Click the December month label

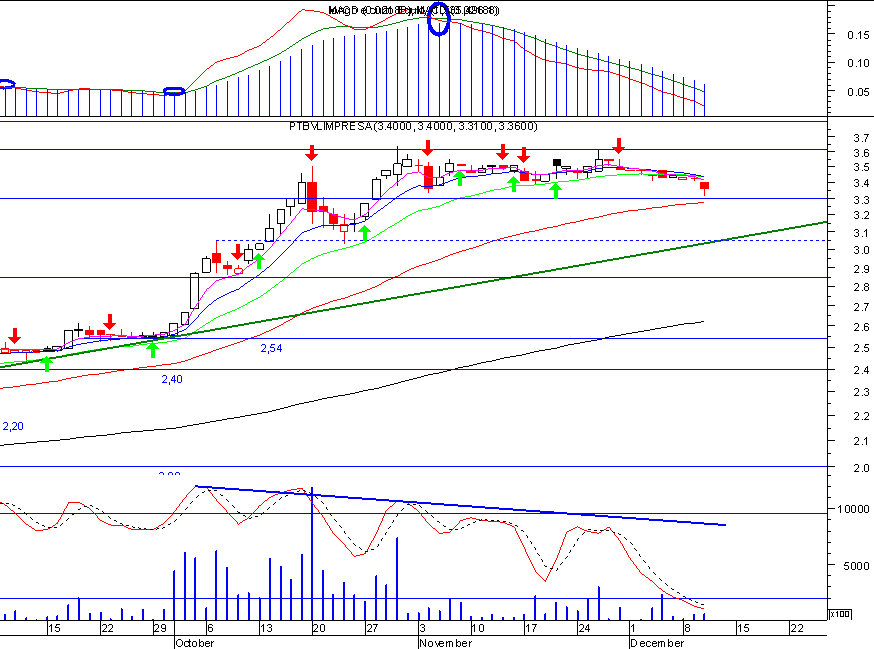click(657, 643)
